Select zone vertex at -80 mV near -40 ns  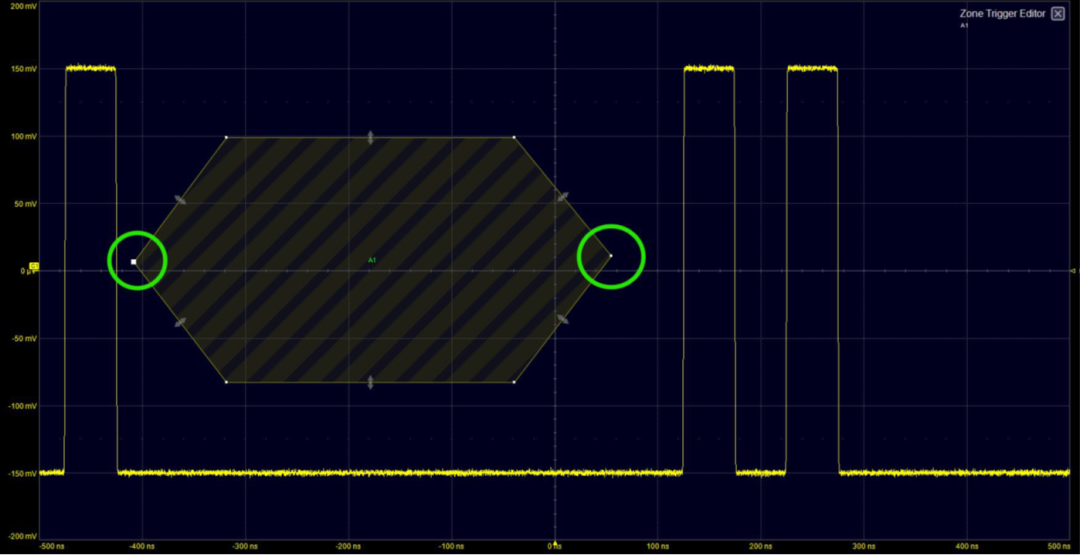(x=515, y=381)
